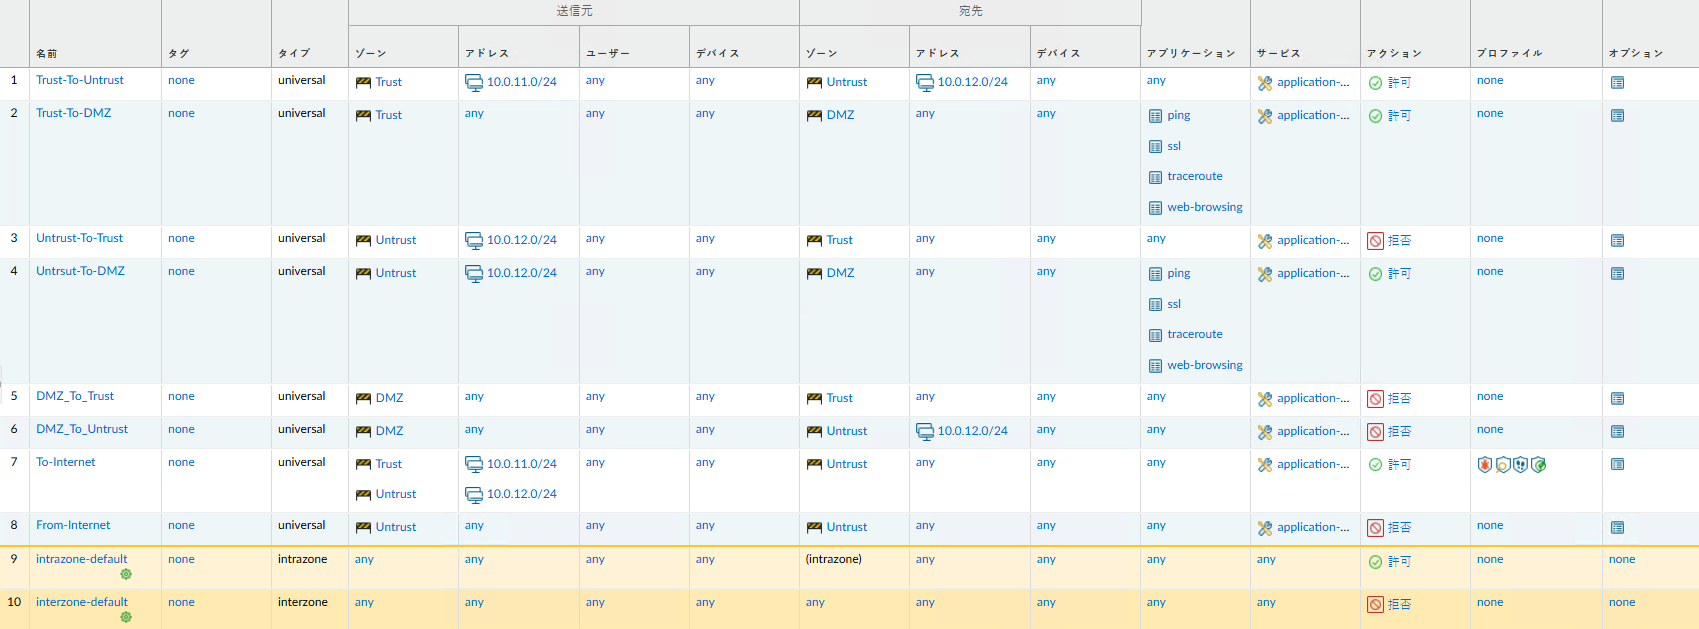Viewport: 1699px width, 629px height.
Task: Click the gear icon under interzone-default
Action: click(126, 617)
